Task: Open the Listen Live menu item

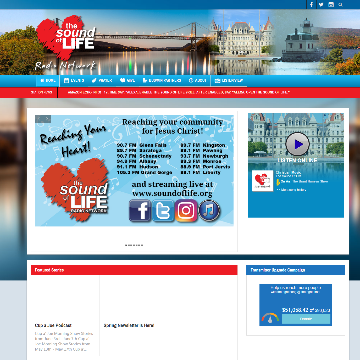Action: point(229,81)
